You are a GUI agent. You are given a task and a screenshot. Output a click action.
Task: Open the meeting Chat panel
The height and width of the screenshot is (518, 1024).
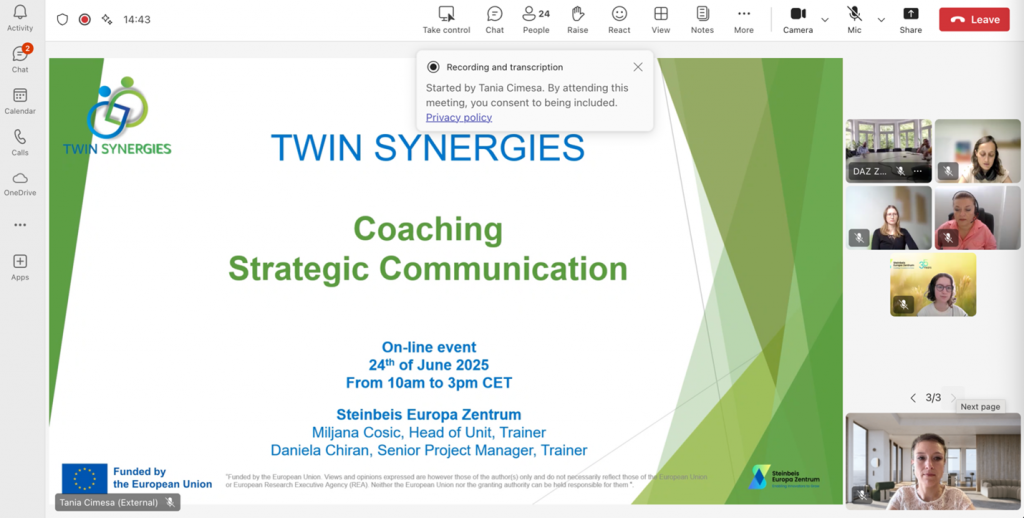(494, 20)
